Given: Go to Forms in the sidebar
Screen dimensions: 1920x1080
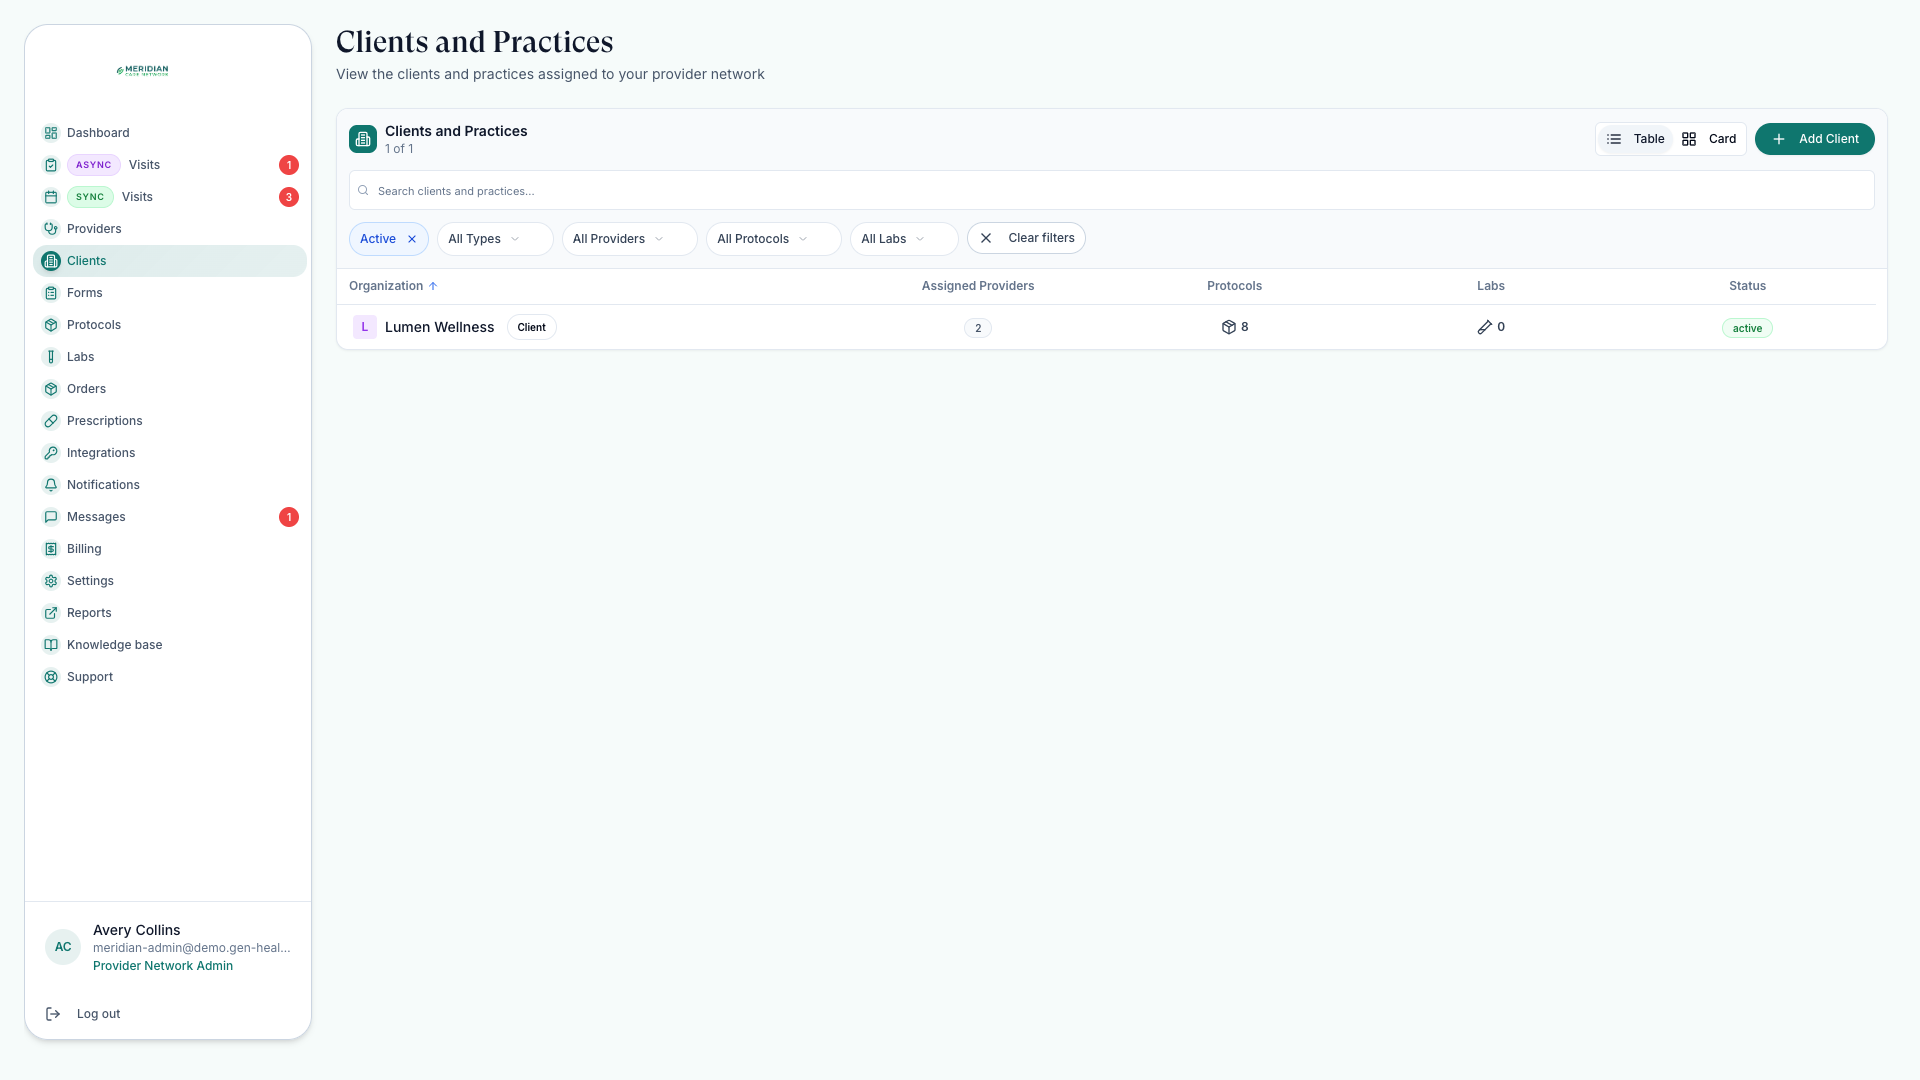Looking at the screenshot, I should [170, 293].
